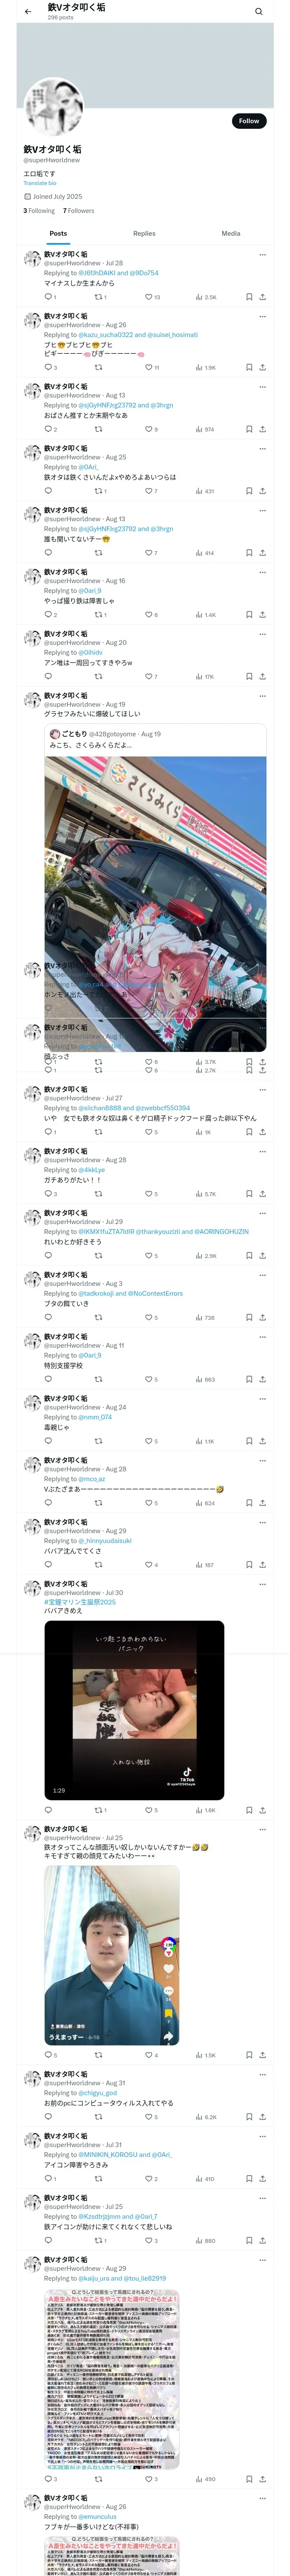Open more menu on the first Aug 13 post
The height and width of the screenshot is (2576, 290).
[x=262, y=386]
